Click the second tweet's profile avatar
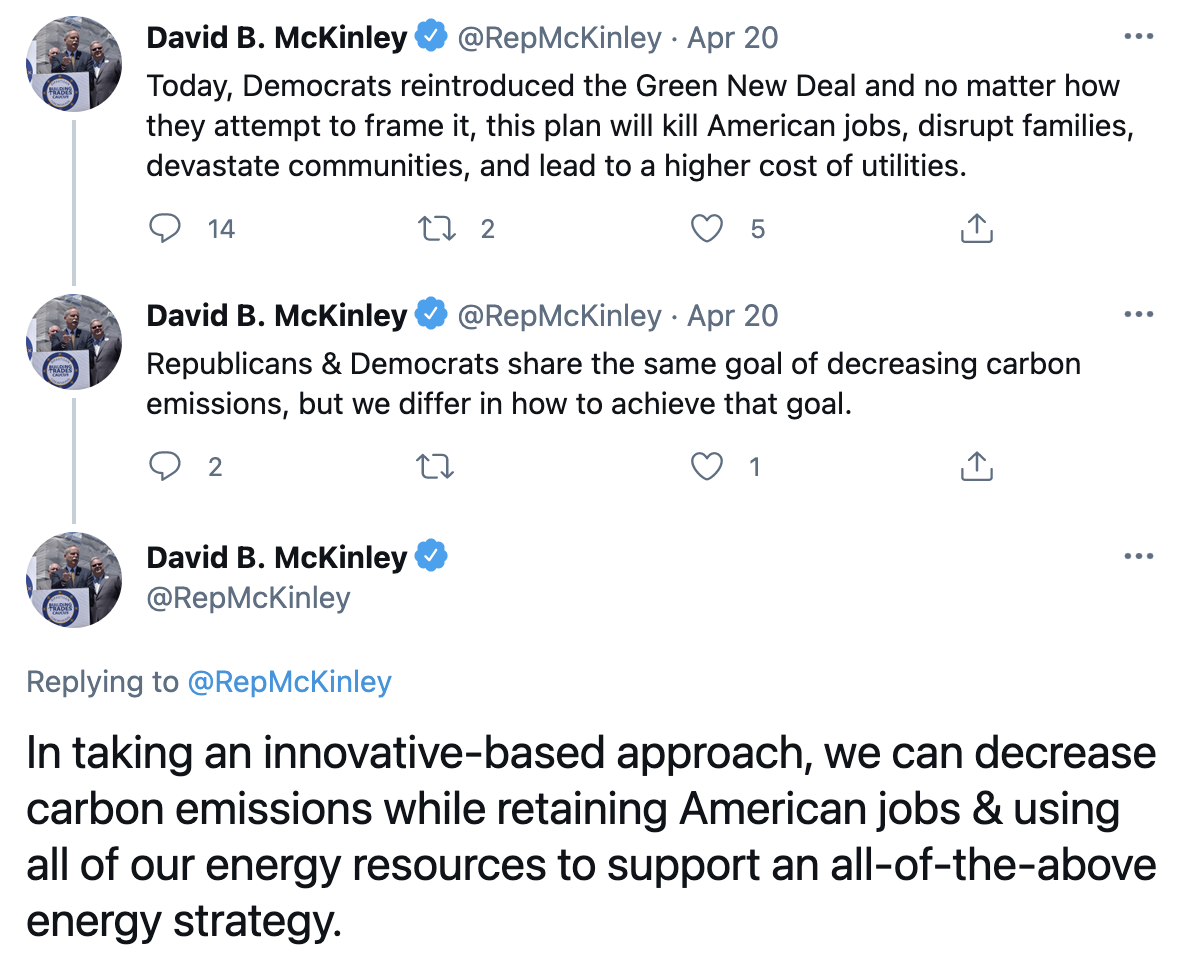1182x976 pixels. tap(73, 341)
